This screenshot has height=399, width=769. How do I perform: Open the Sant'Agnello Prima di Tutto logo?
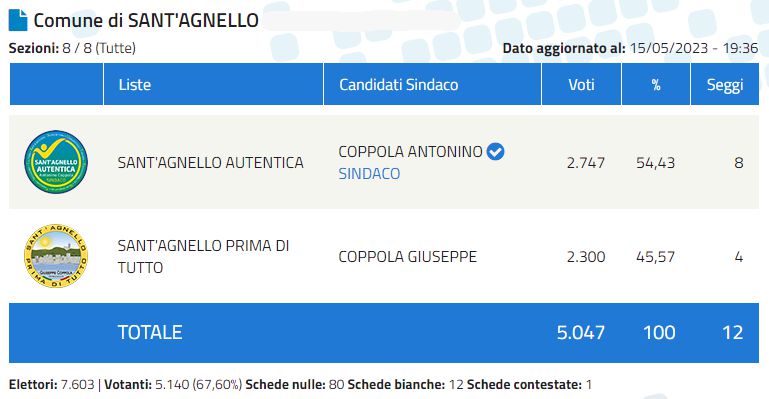click(x=56, y=256)
